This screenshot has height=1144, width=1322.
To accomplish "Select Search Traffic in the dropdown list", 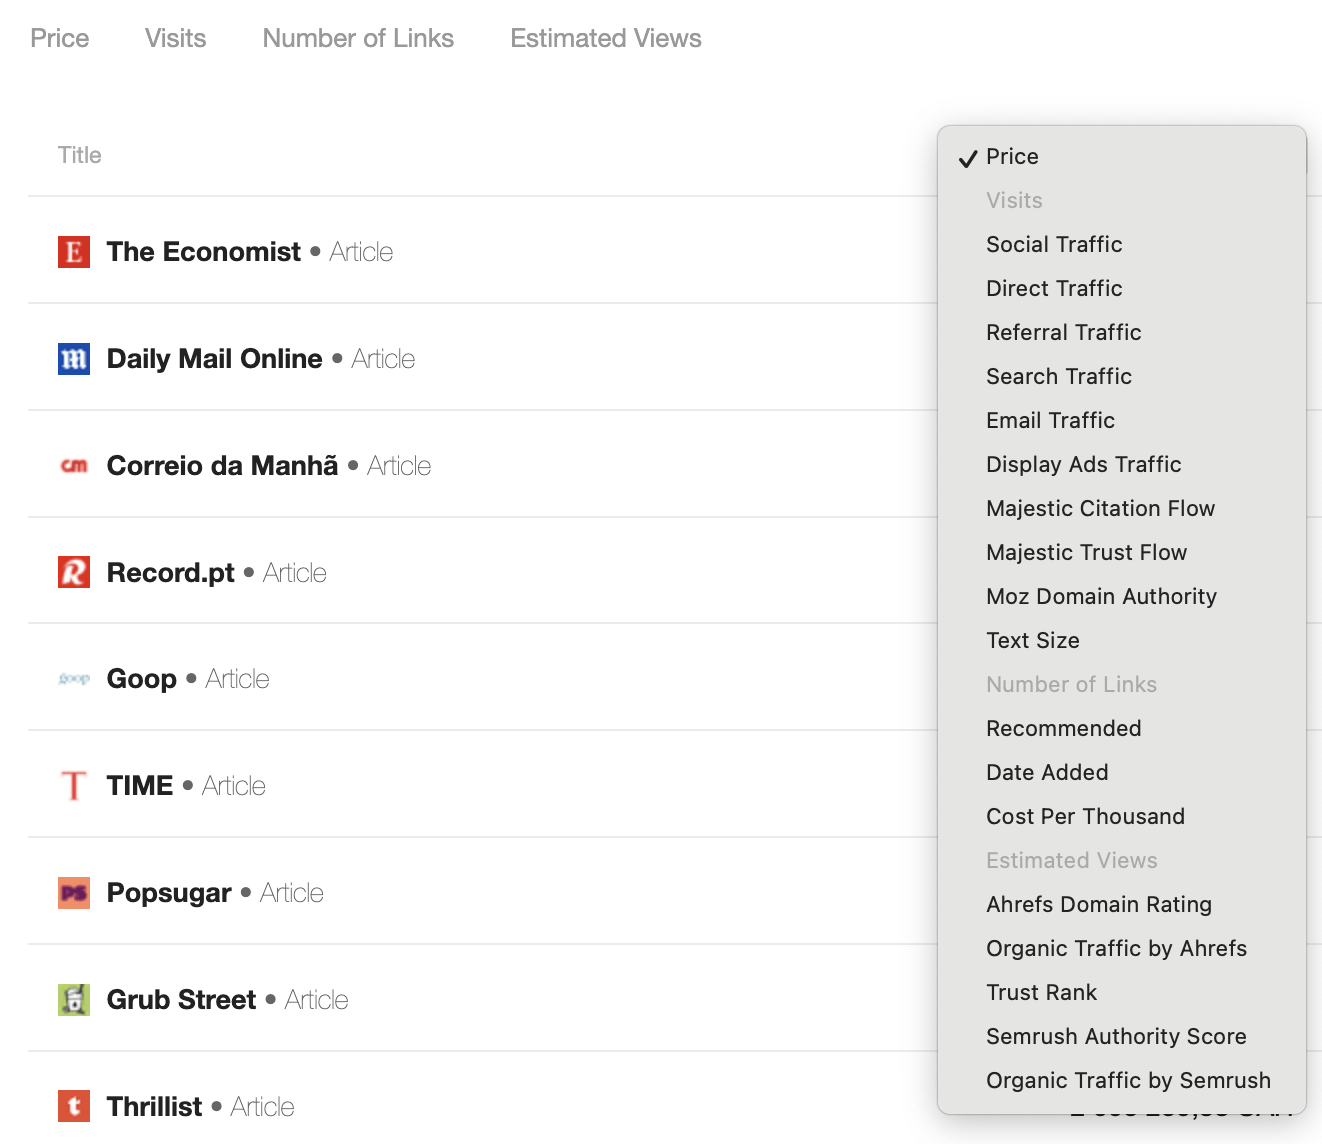I will 1122,376.
